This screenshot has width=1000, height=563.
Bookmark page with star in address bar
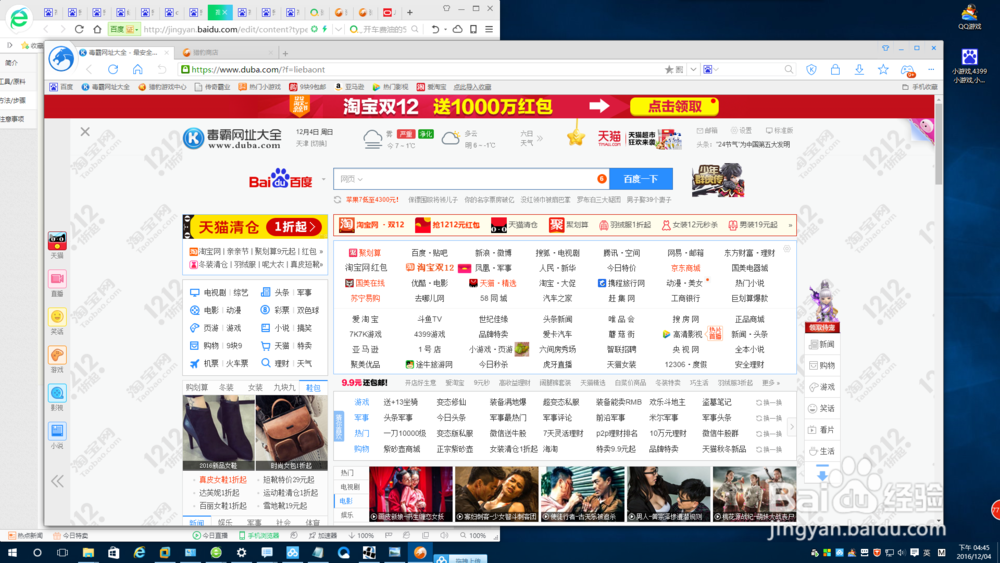669,69
